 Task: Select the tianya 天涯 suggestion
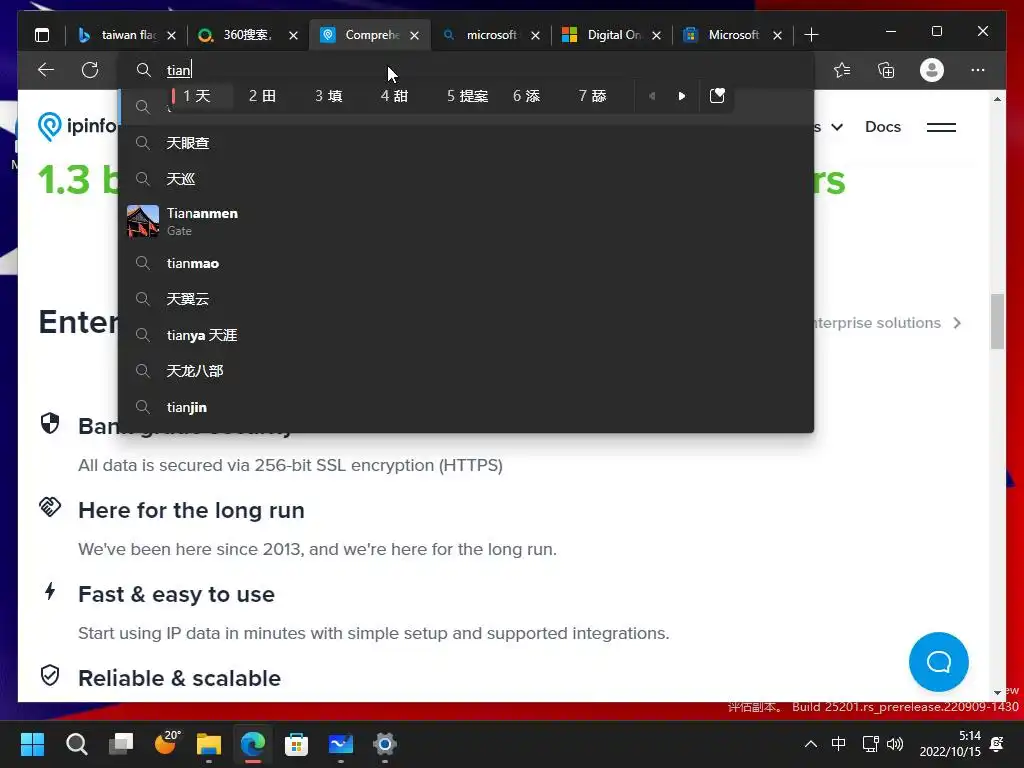[x=466, y=335]
